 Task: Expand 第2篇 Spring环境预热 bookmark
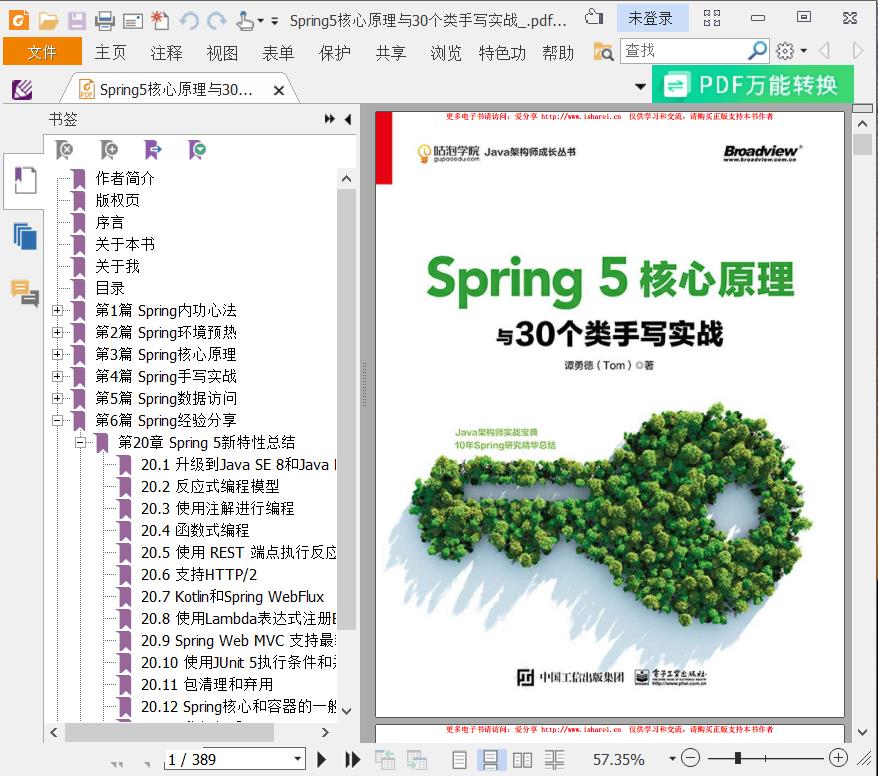pyautogui.click(x=57, y=332)
